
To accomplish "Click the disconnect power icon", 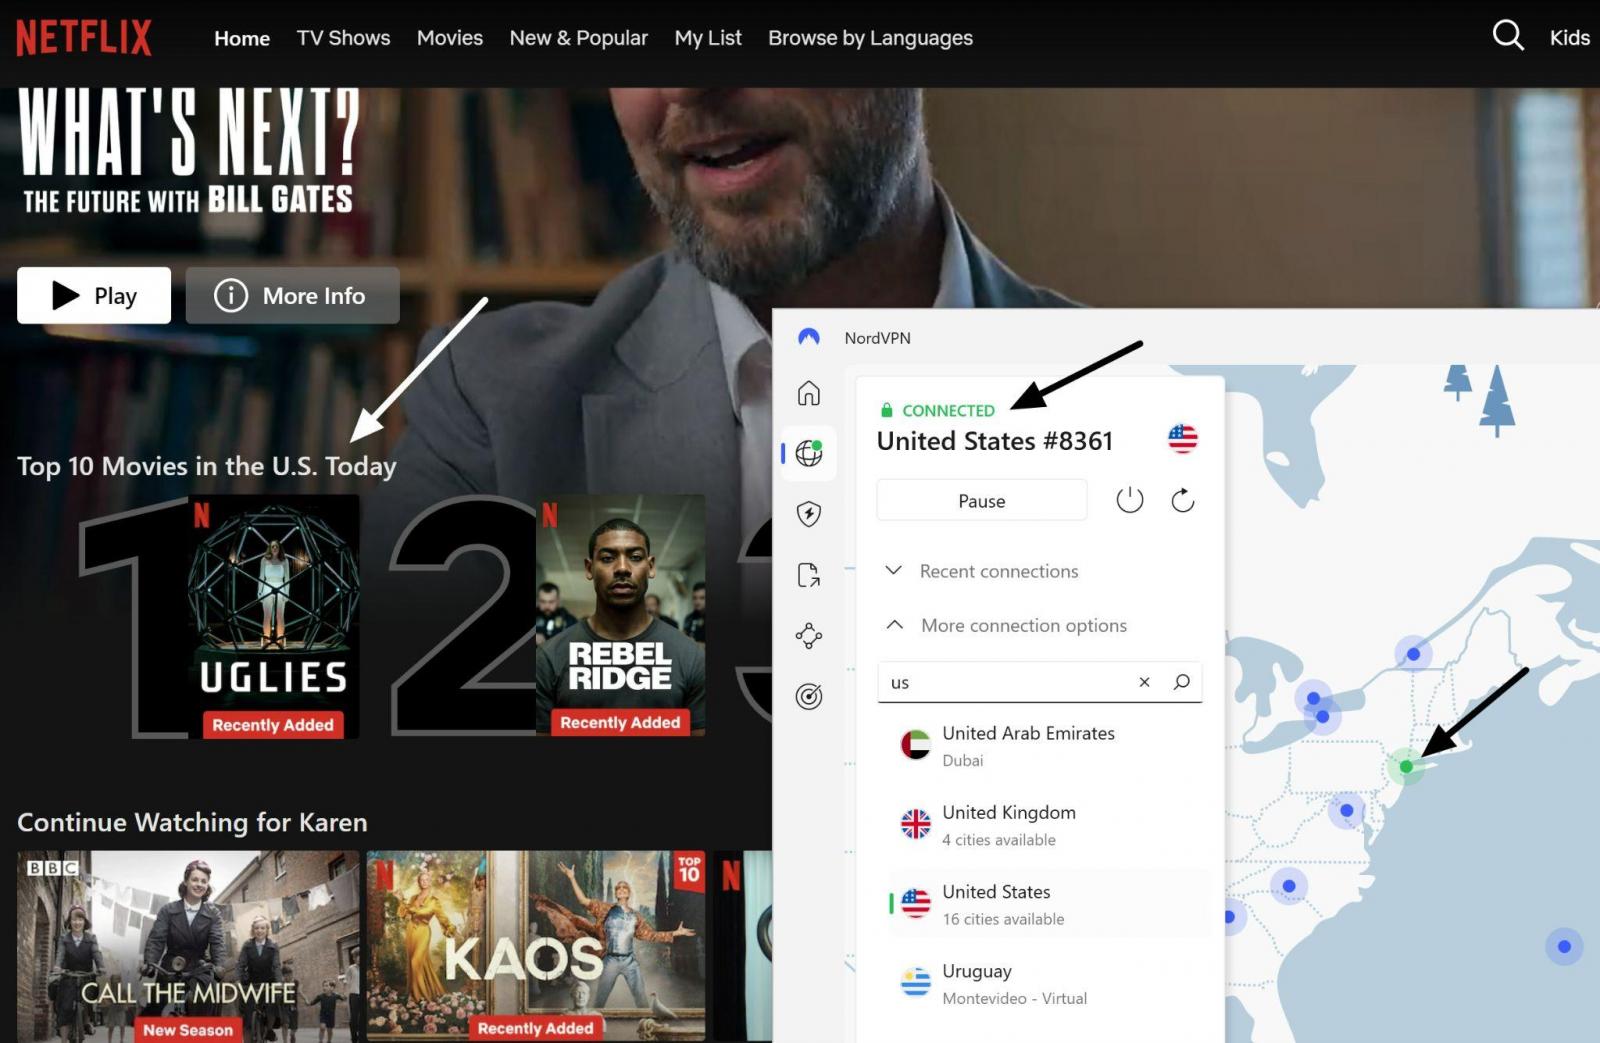I will click(x=1130, y=500).
